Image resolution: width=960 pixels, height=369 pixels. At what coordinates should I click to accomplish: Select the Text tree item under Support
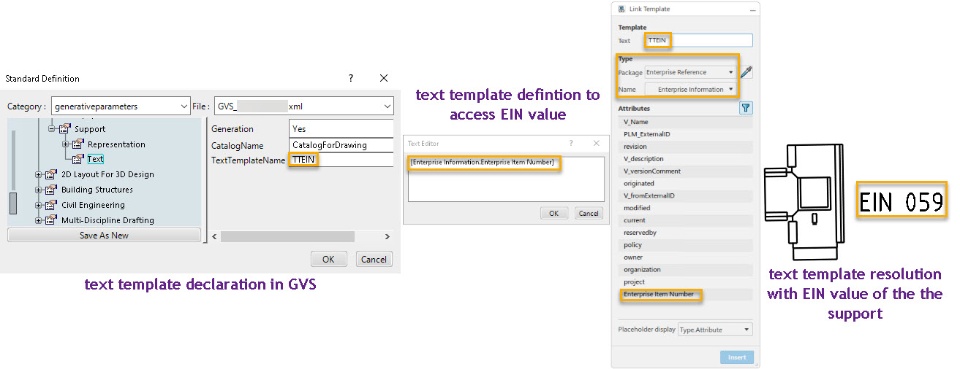(96, 159)
